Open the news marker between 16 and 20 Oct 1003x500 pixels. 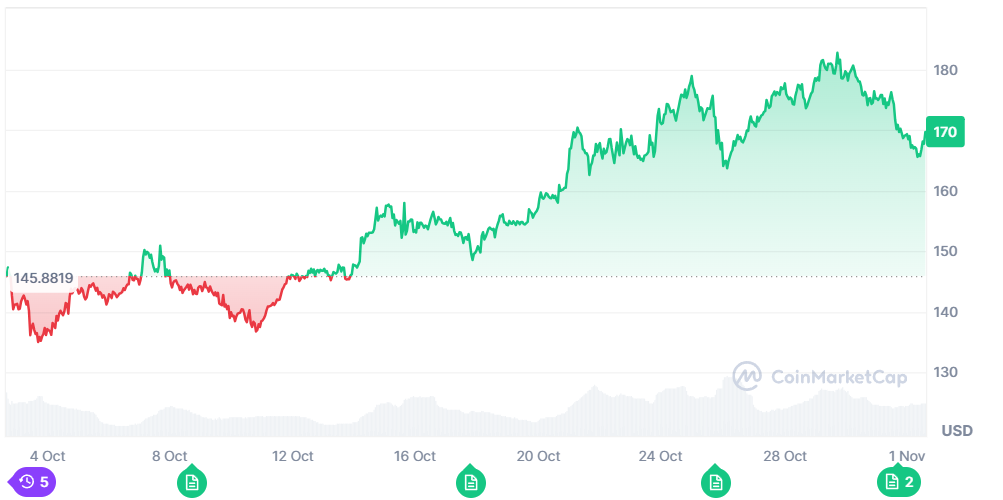[470, 482]
